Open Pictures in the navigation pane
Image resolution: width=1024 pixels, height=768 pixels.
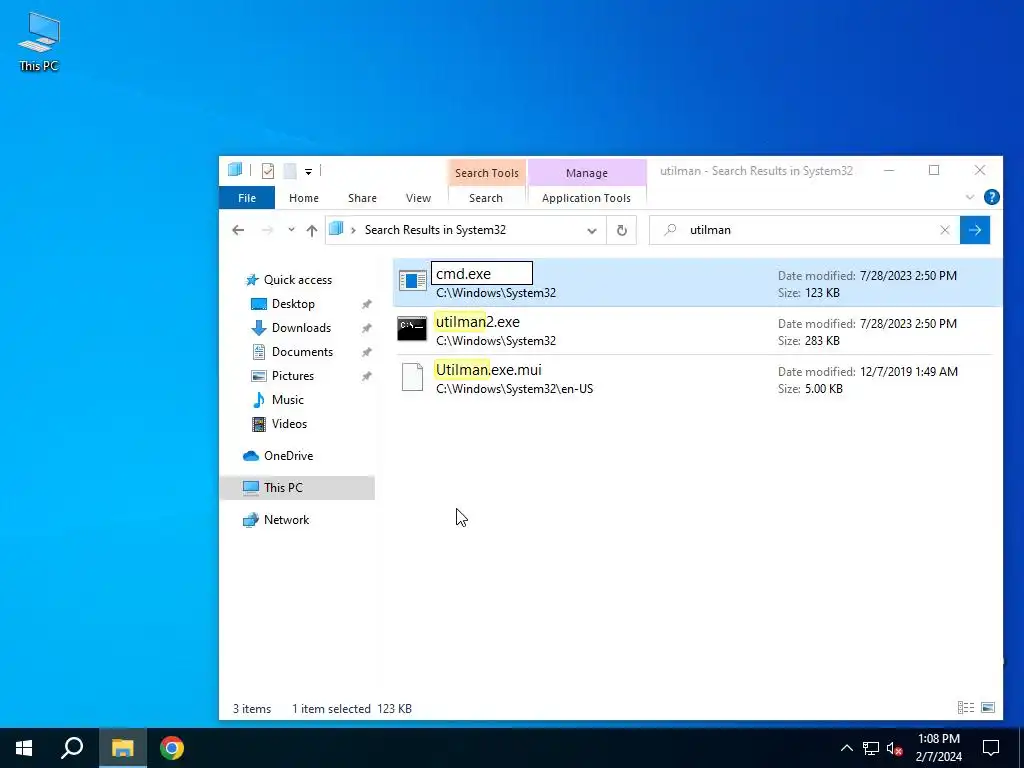292,376
